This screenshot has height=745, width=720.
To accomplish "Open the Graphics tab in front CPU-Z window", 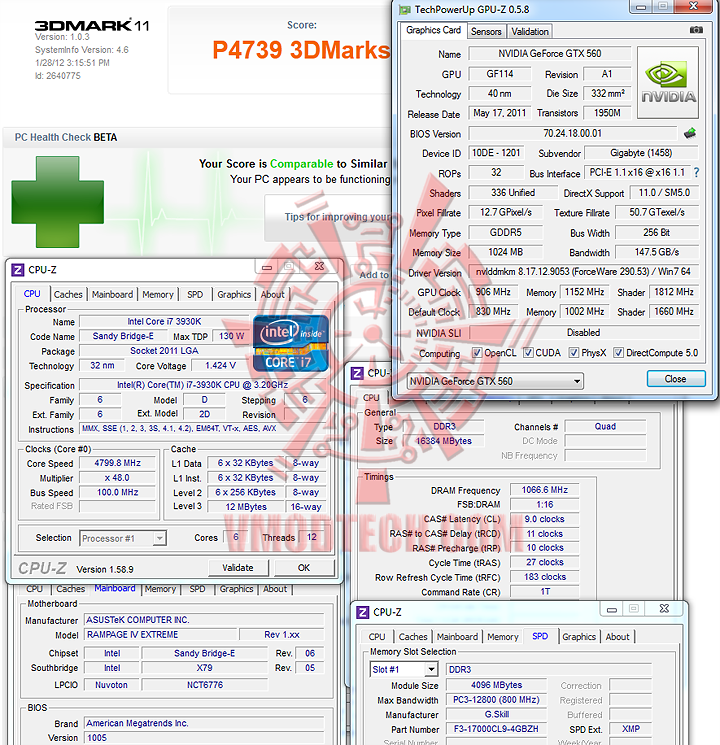I will pos(234,295).
